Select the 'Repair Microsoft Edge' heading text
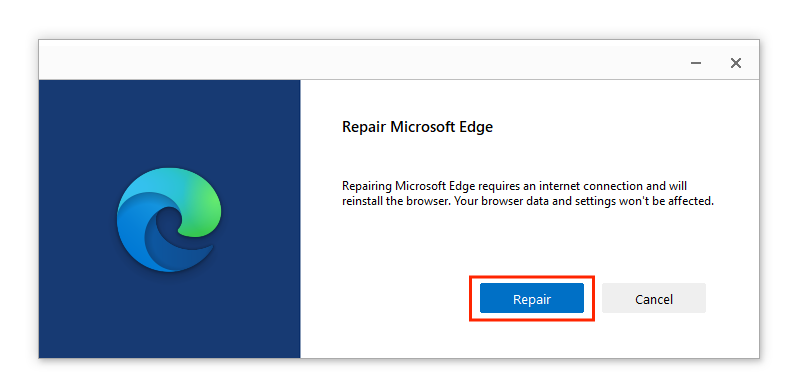 [x=417, y=127]
